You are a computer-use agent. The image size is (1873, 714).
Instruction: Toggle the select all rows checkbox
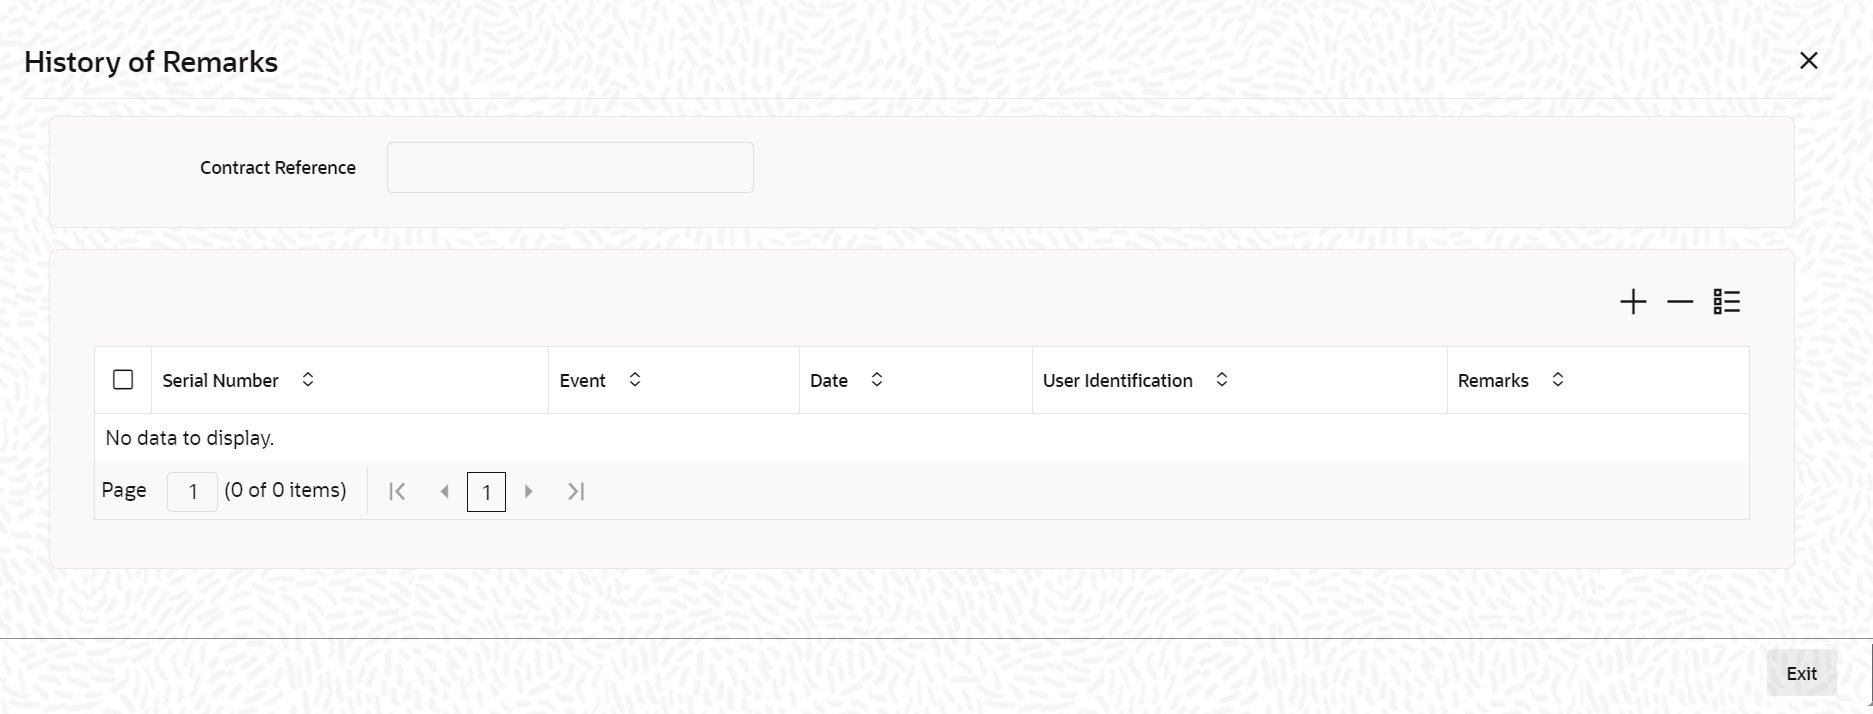(123, 380)
